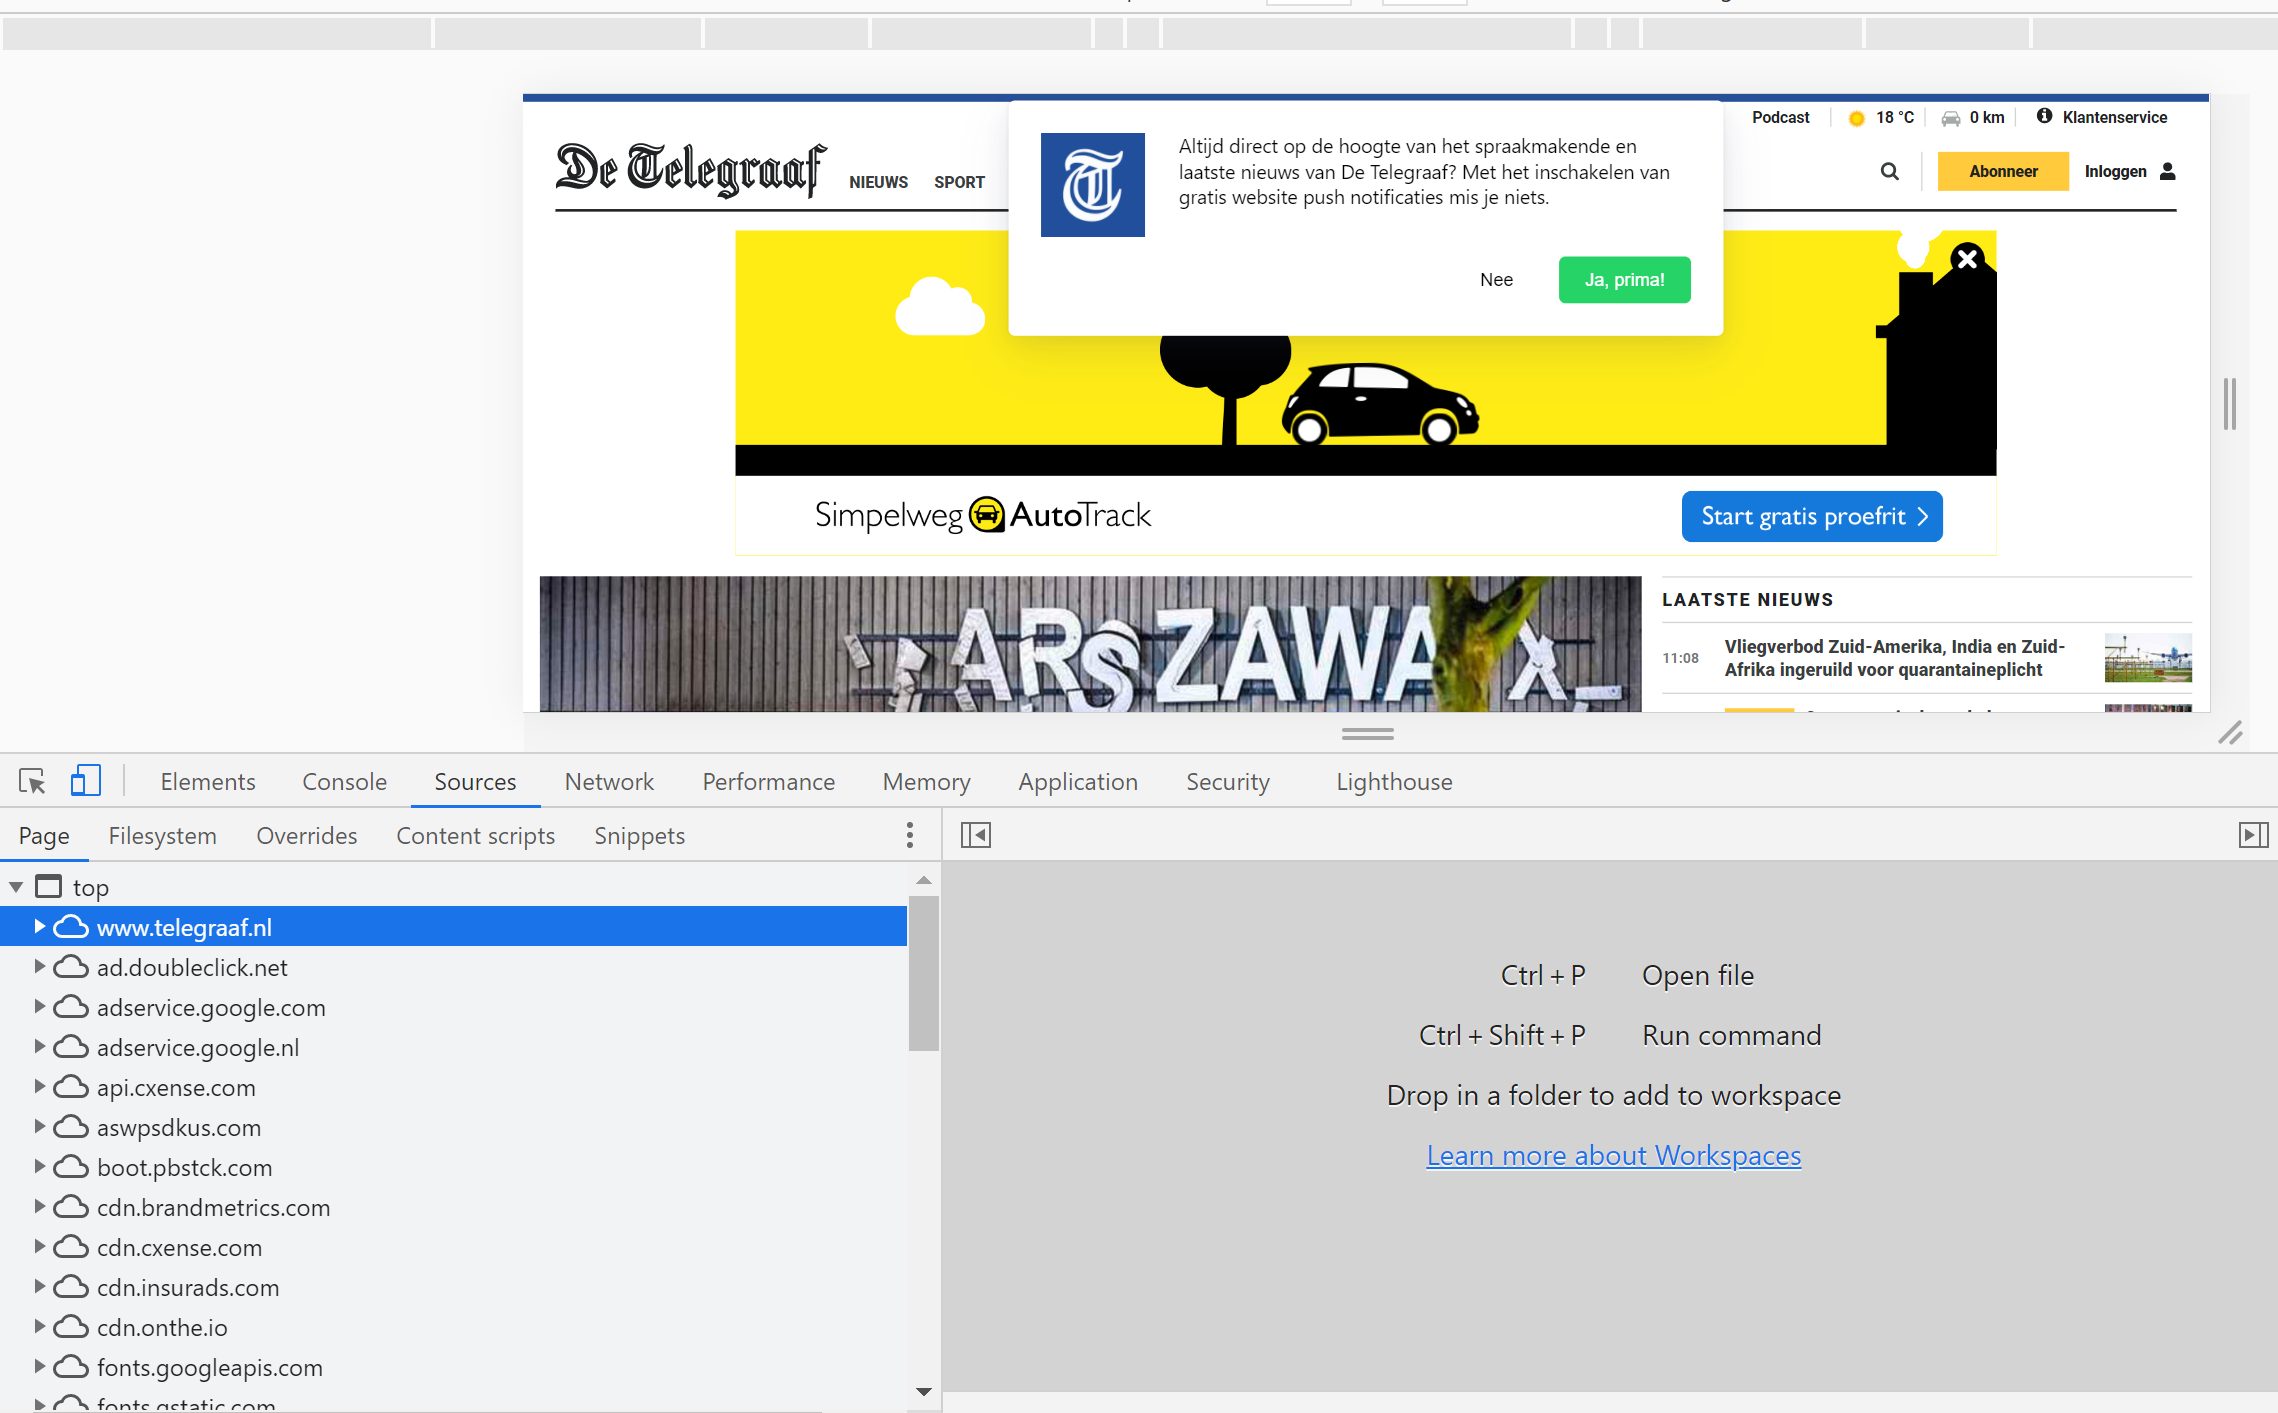
Task: Click the De Telegraaf notification logo
Action: pyautogui.click(x=1092, y=185)
